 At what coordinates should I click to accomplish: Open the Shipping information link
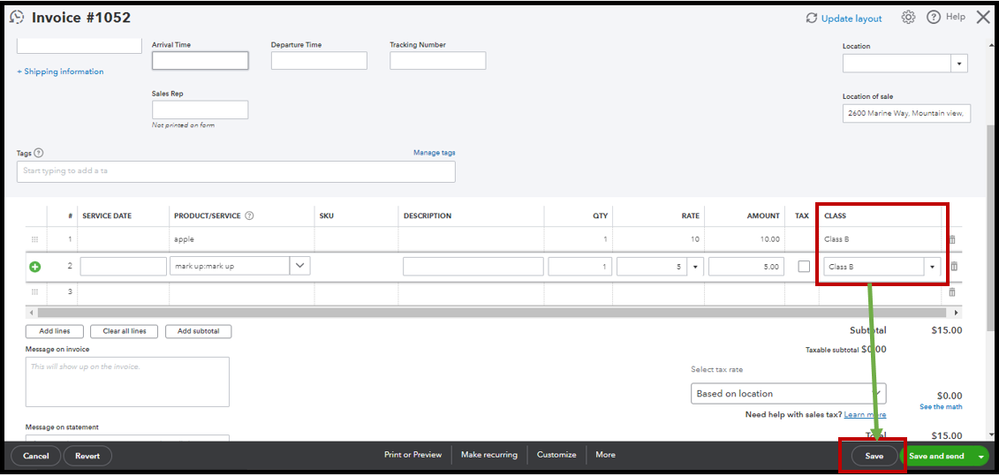pos(60,71)
